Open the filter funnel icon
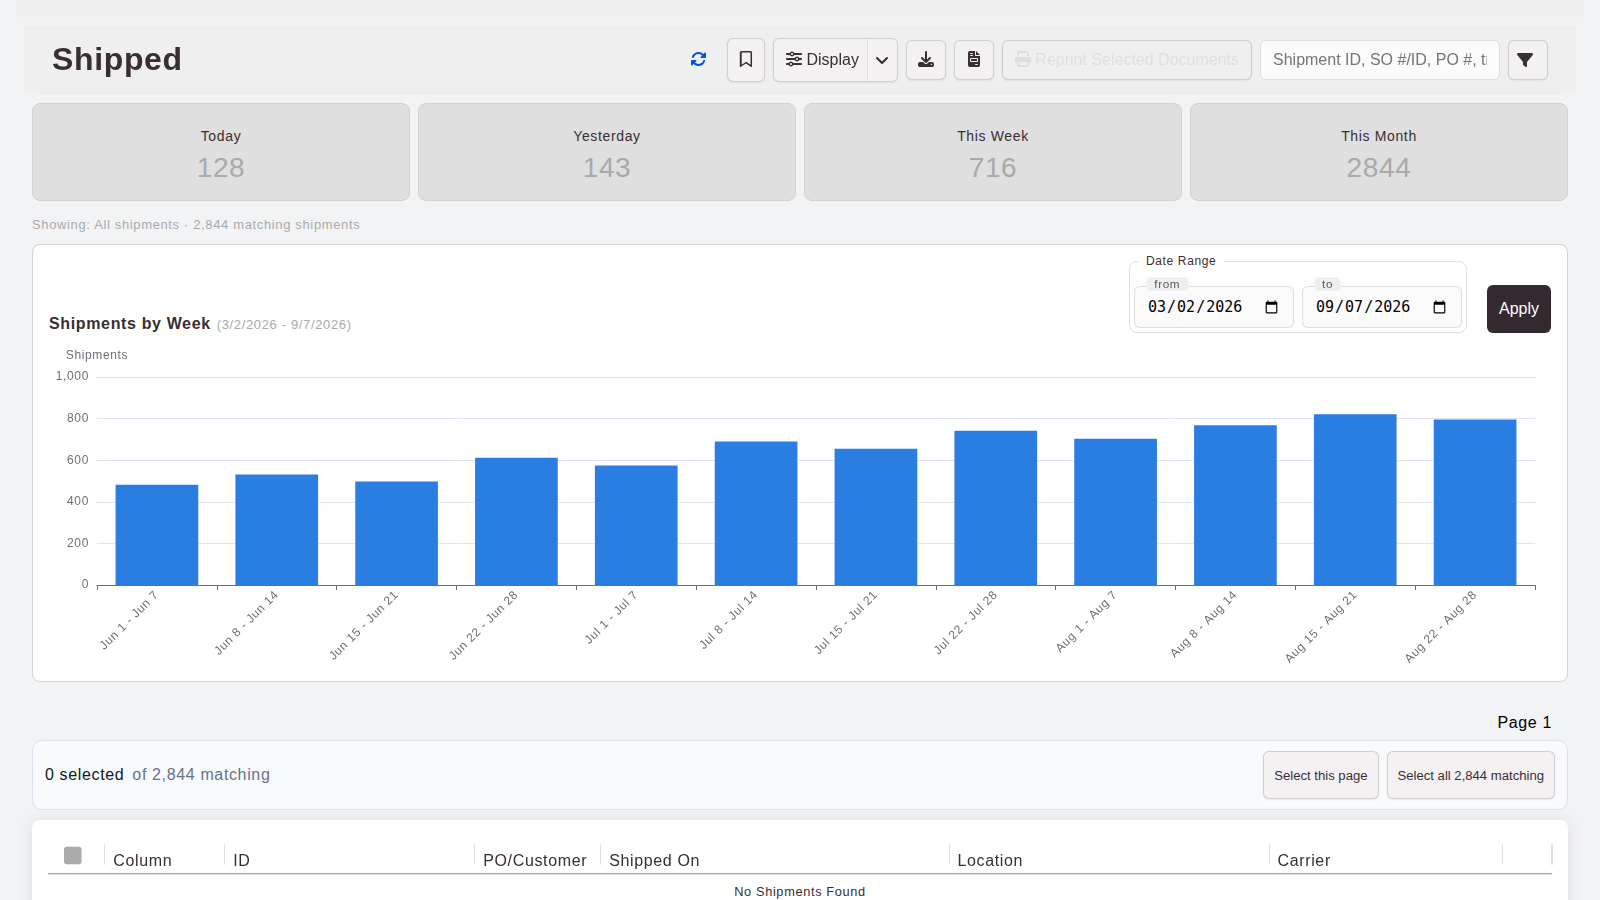This screenshot has width=1600, height=900. tap(1527, 60)
